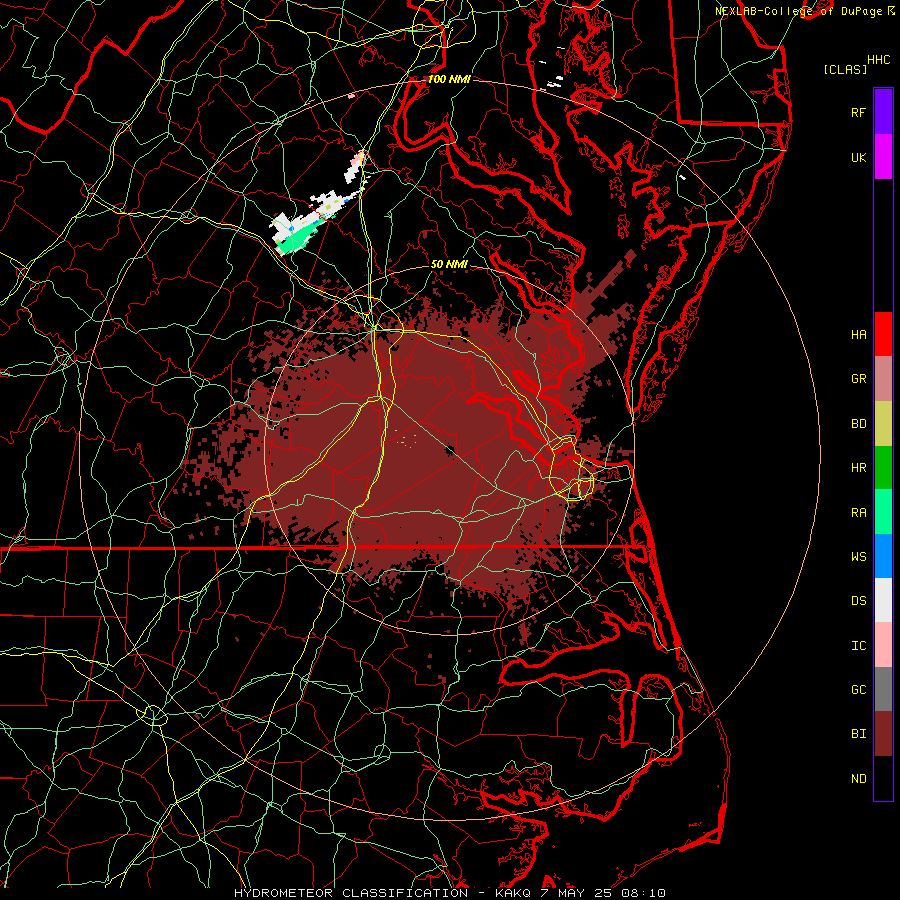This screenshot has width=900, height=900.
Task: Click the UK magenta legend swatch
Action: 883,157
